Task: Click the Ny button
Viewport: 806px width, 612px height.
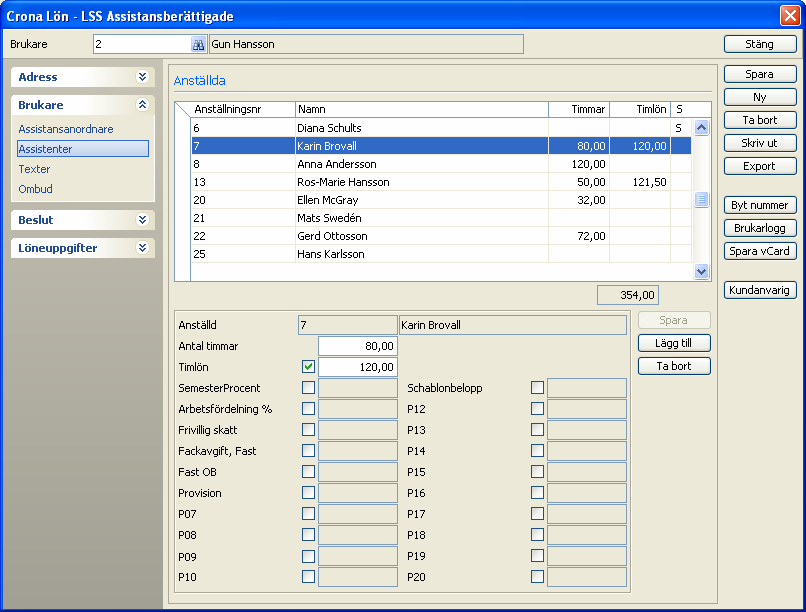Action: (760, 97)
